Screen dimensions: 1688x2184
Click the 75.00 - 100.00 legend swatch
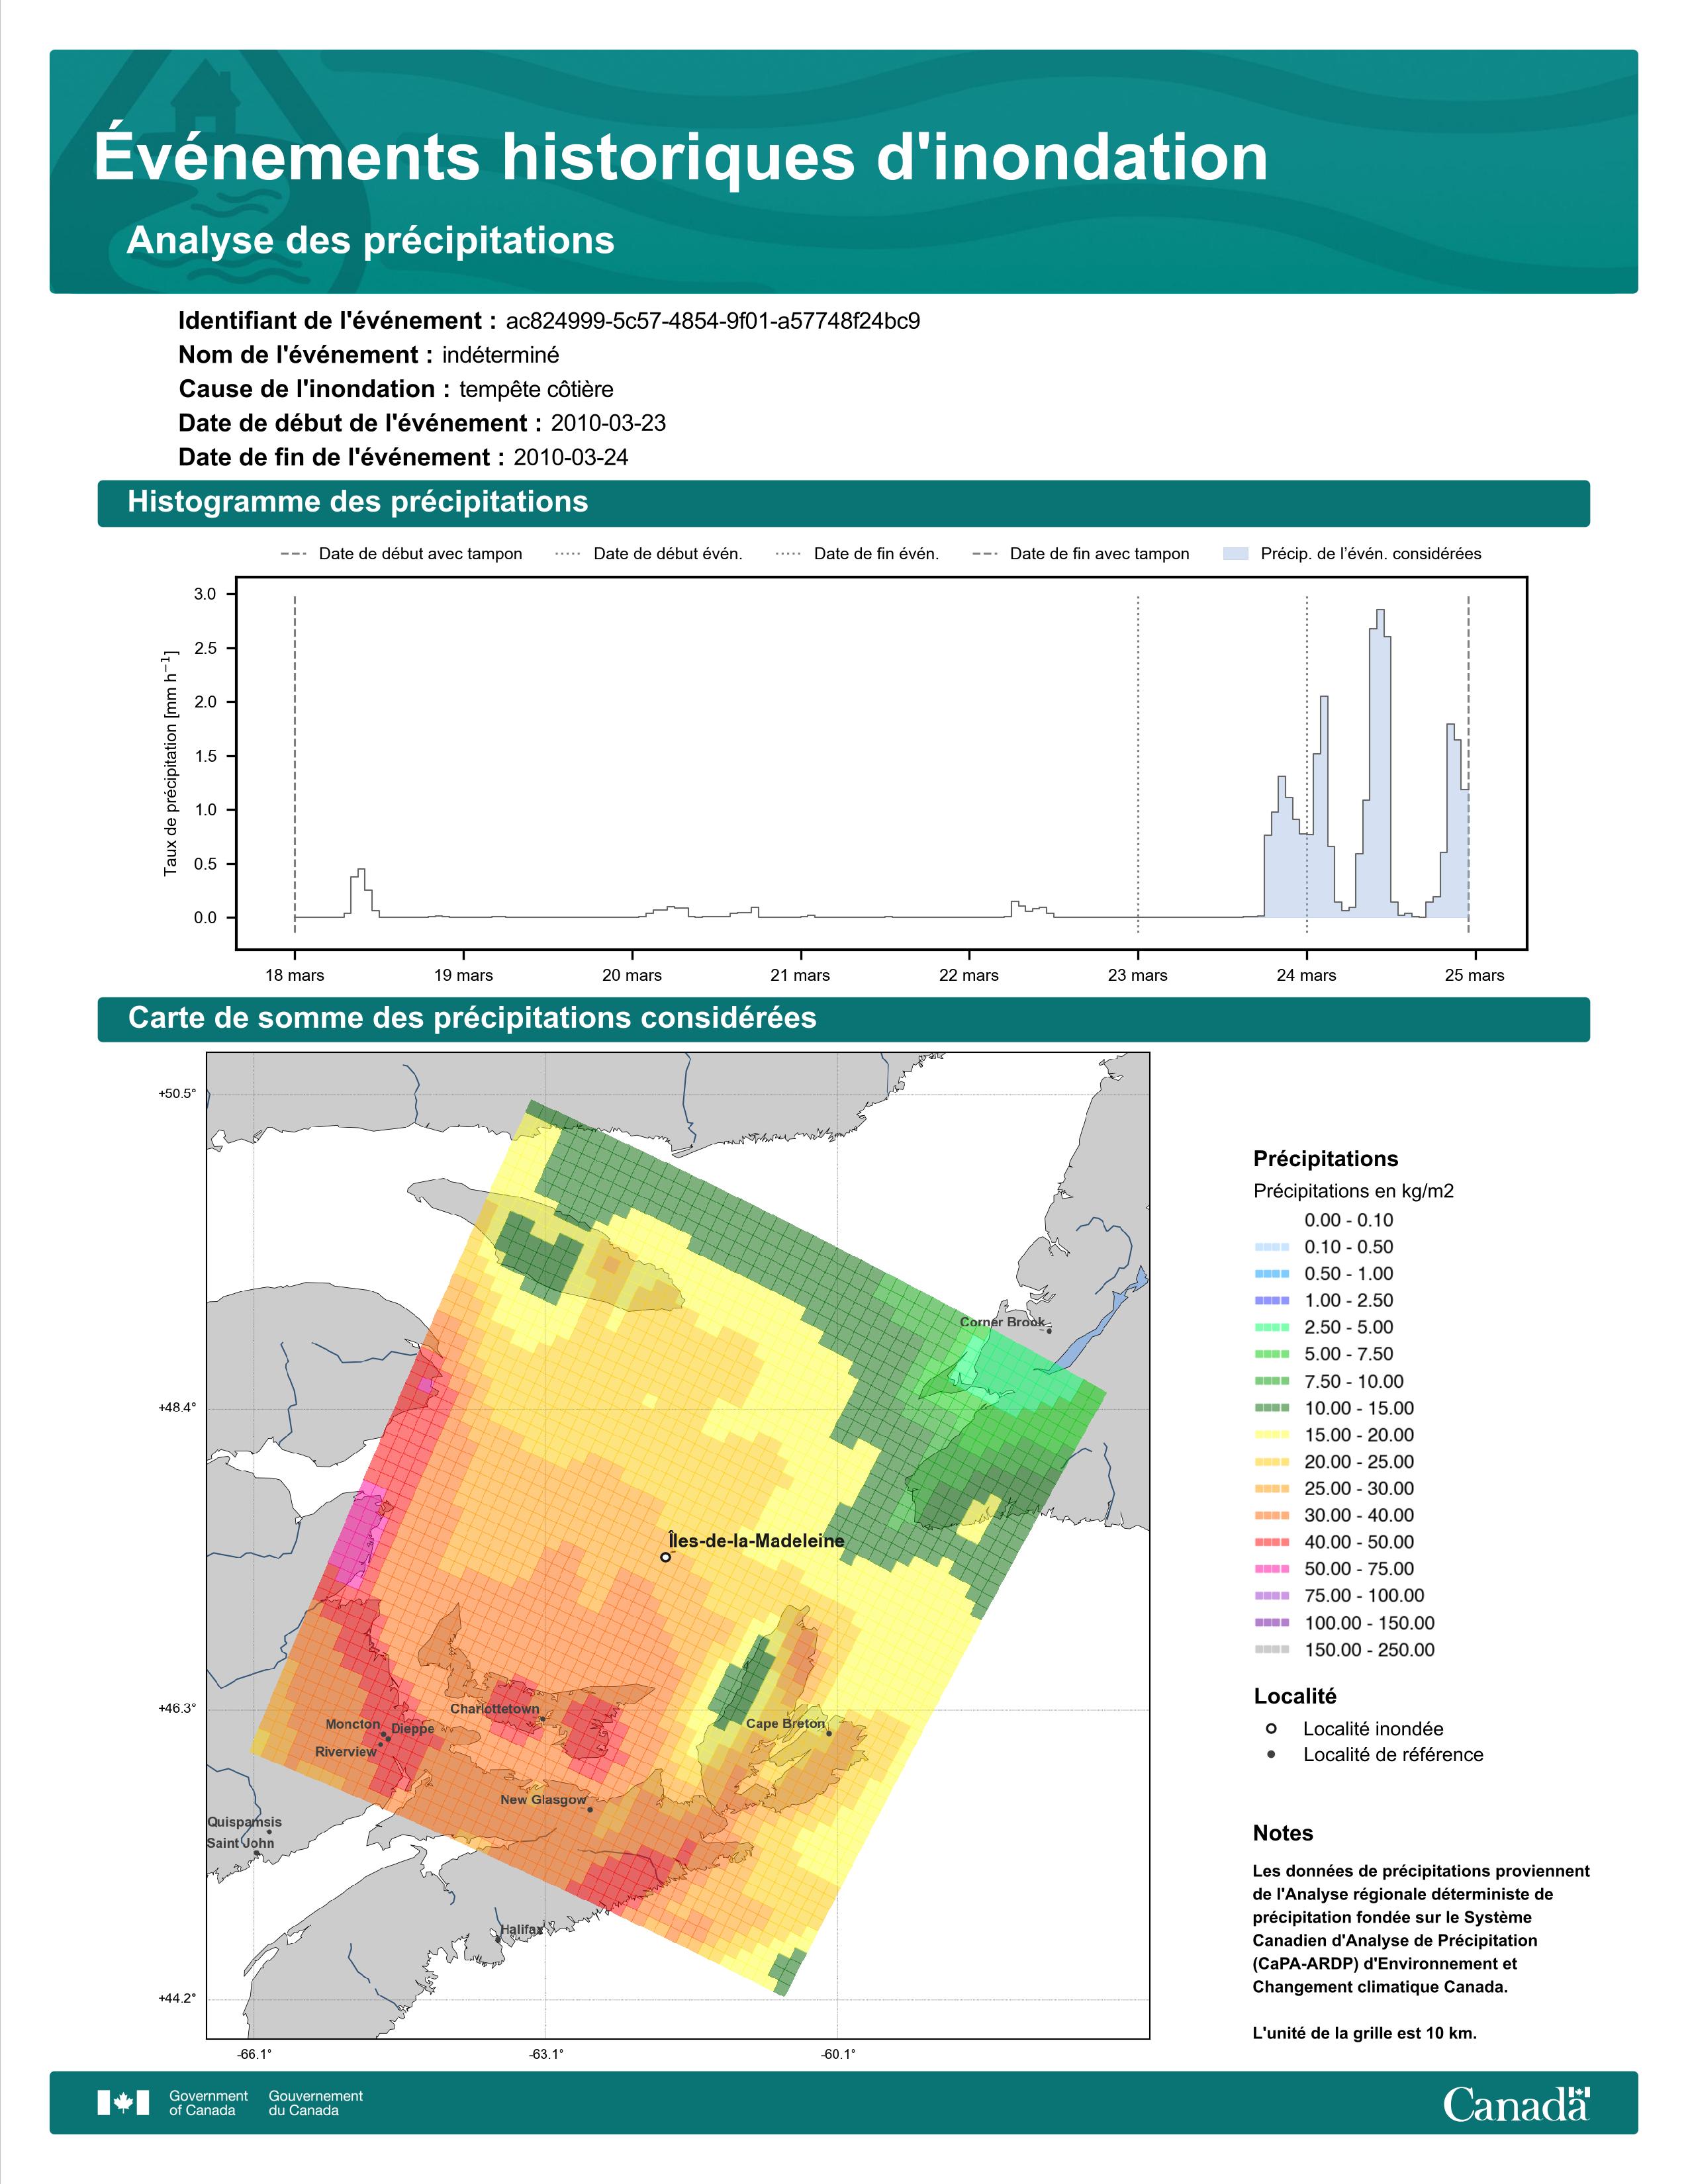pyautogui.click(x=1272, y=1596)
